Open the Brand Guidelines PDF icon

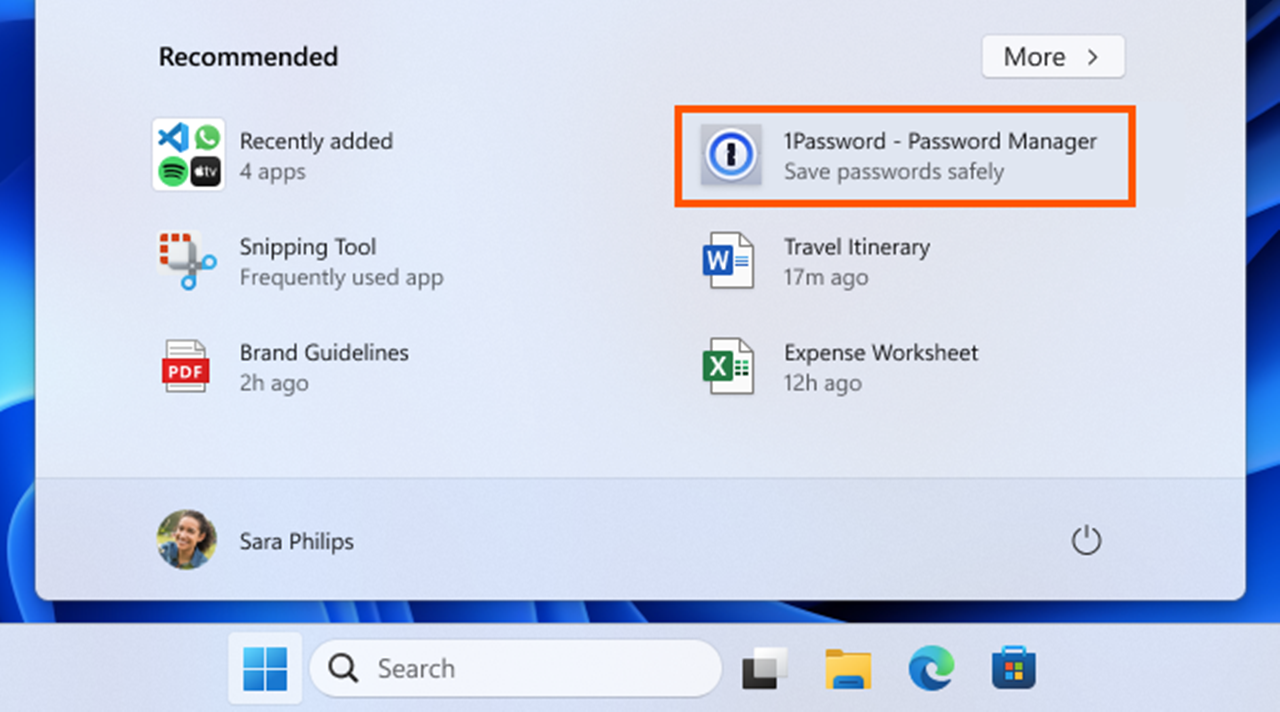(186, 366)
